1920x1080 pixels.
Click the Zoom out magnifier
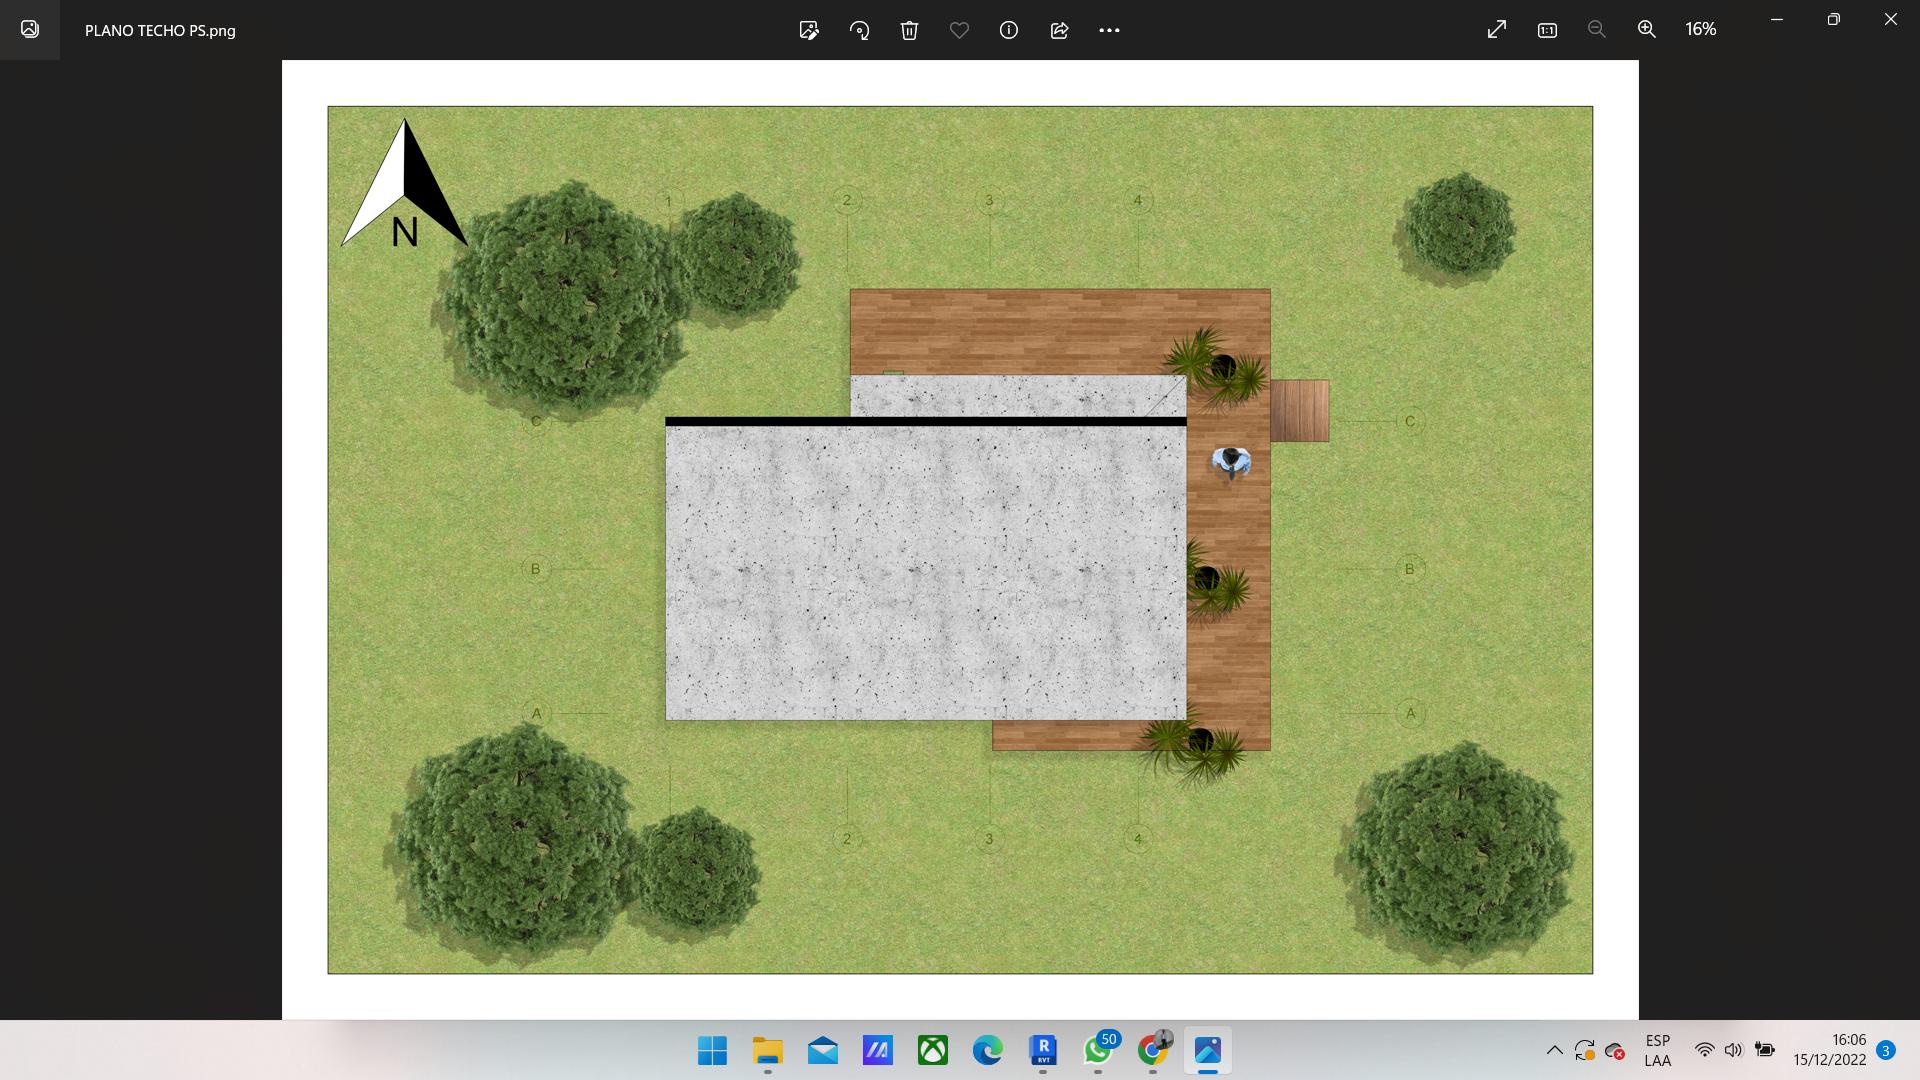click(x=1597, y=30)
